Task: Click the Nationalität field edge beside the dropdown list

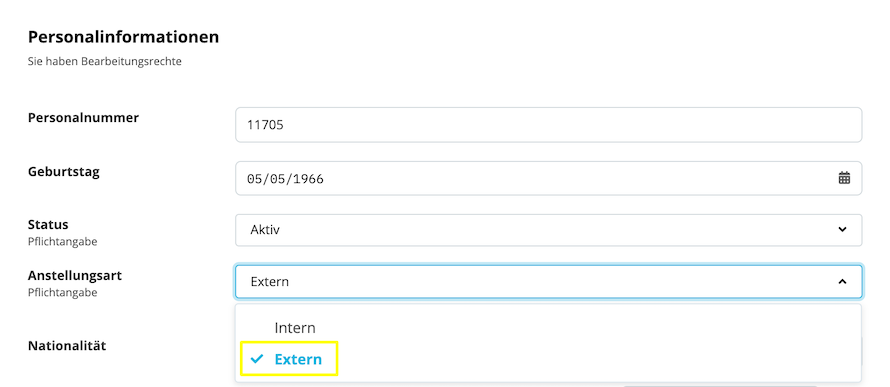Action: pyautogui.click(x=862, y=351)
